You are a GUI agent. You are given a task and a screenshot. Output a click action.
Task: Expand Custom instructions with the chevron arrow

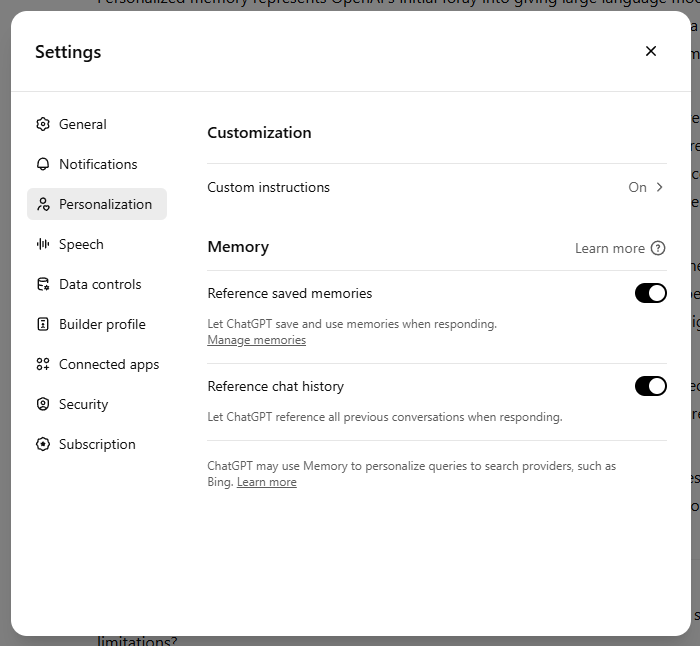659,187
